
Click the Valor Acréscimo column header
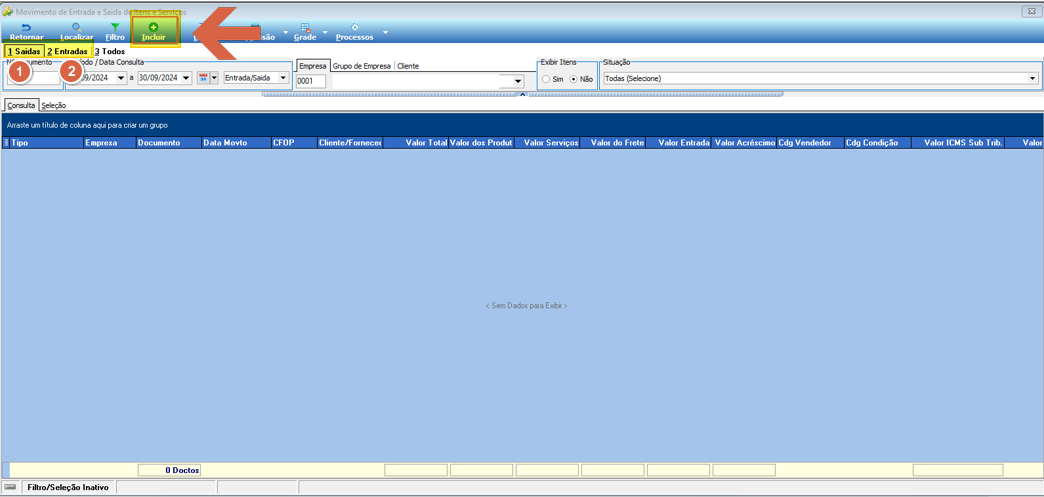coord(744,143)
